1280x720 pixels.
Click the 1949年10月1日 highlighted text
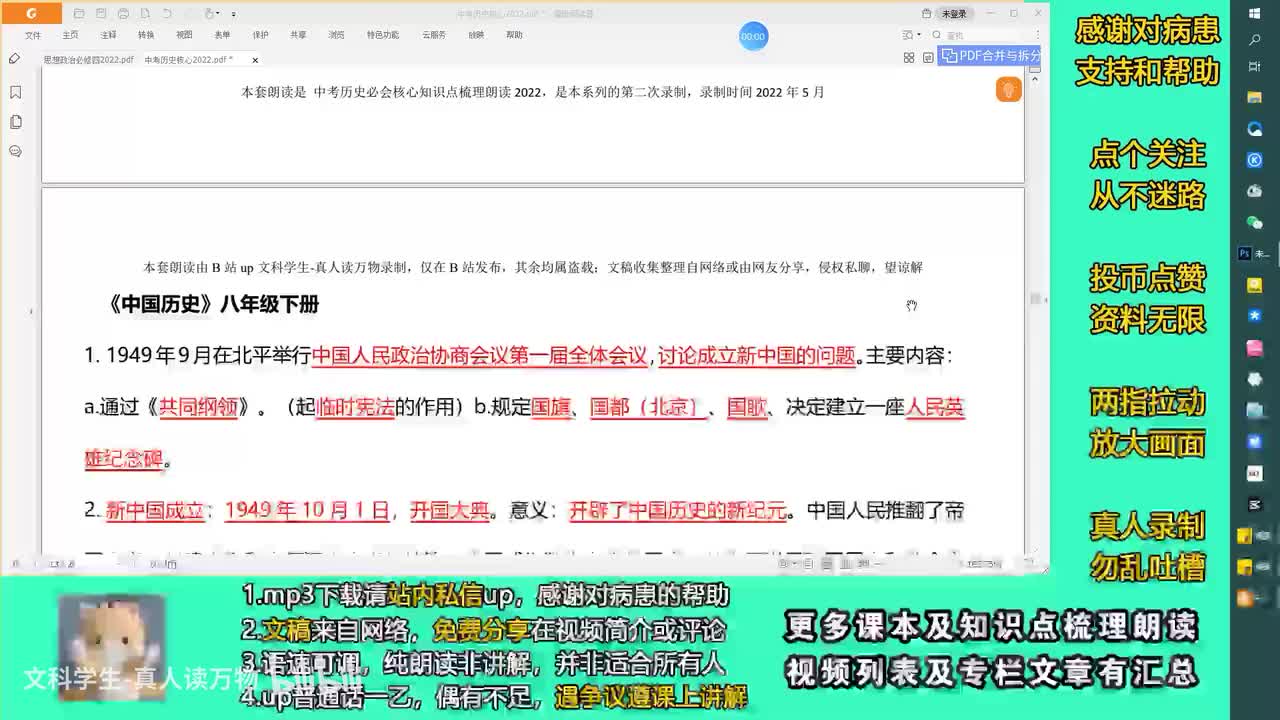coord(307,511)
